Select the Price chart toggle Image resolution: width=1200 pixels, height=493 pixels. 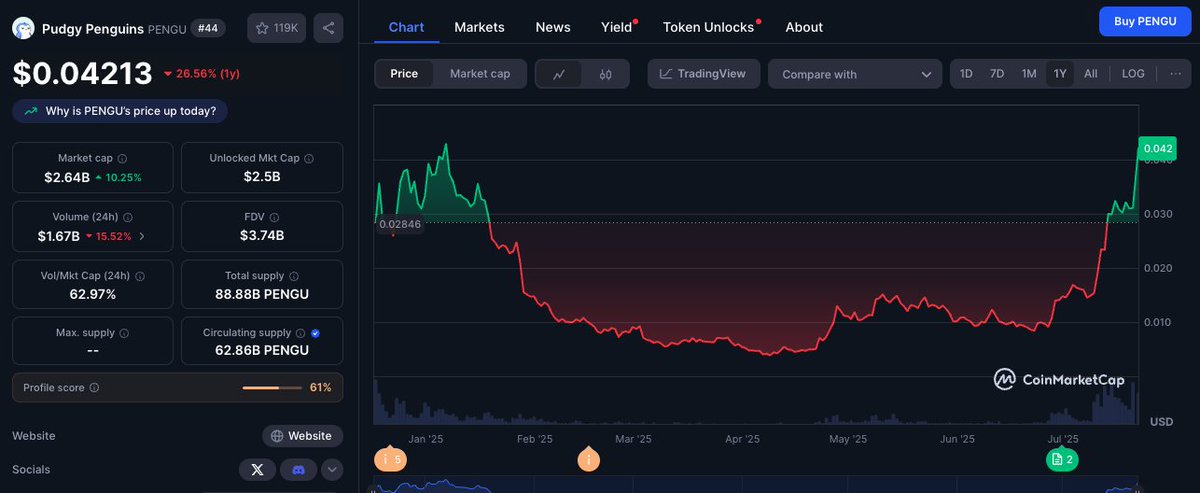tap(404, 73)
